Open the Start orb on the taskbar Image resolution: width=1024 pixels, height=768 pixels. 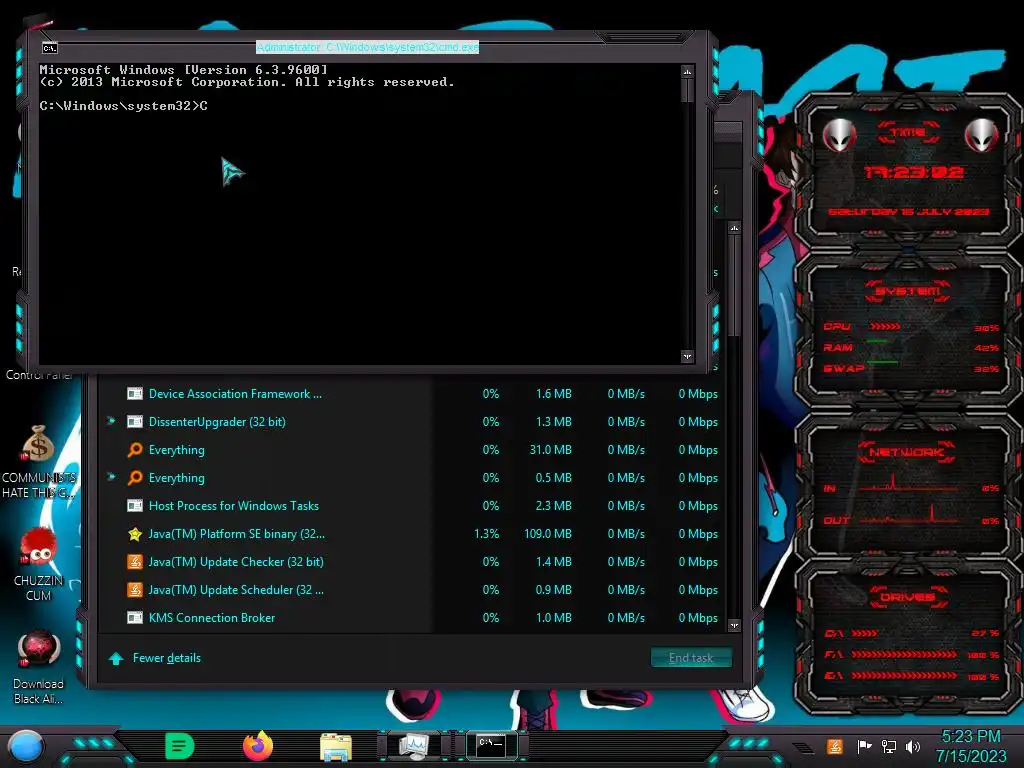click(25, 746)
